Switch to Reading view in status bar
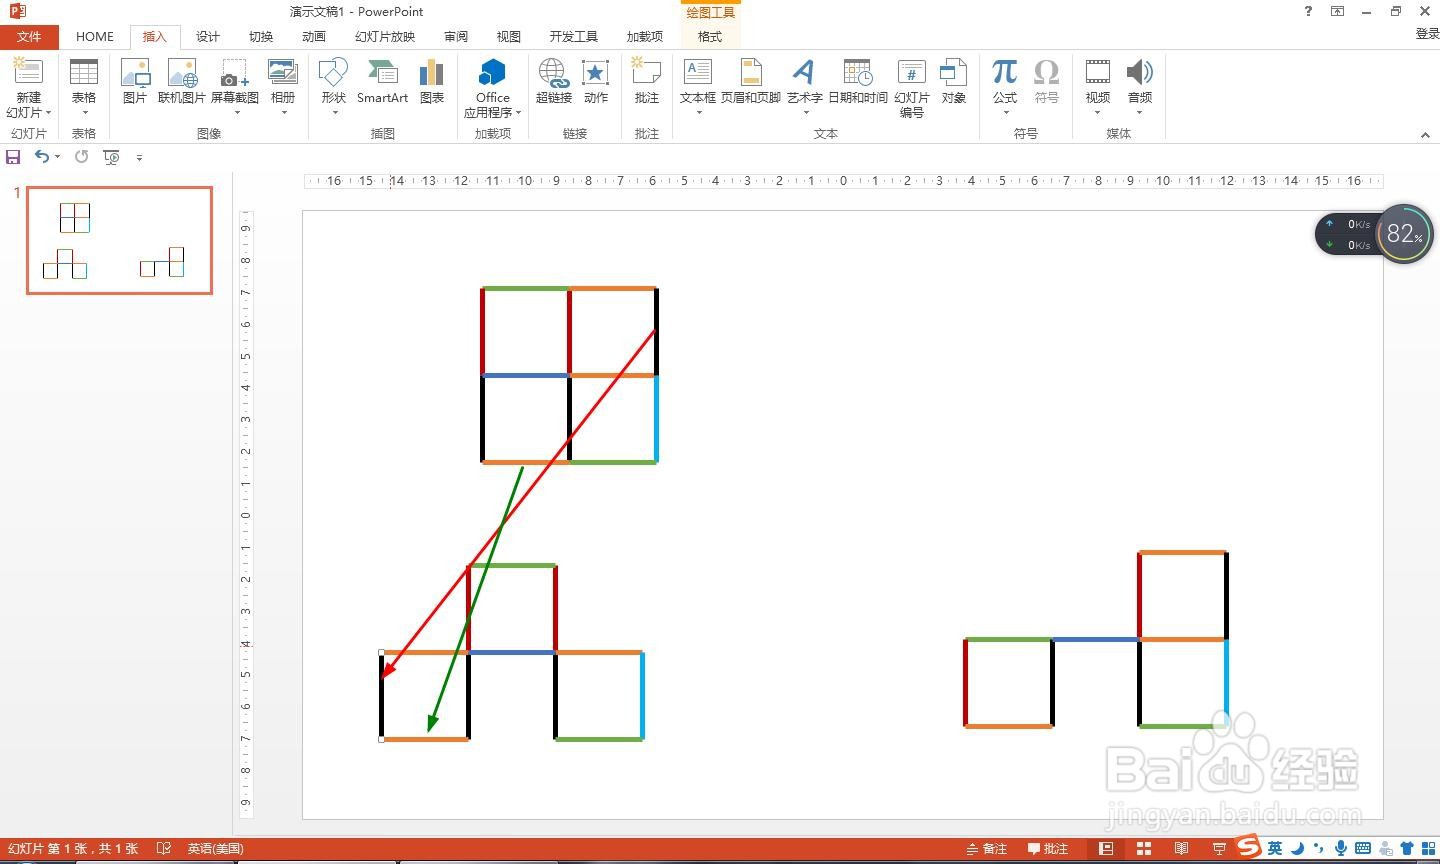 [x=1181, y=848]
